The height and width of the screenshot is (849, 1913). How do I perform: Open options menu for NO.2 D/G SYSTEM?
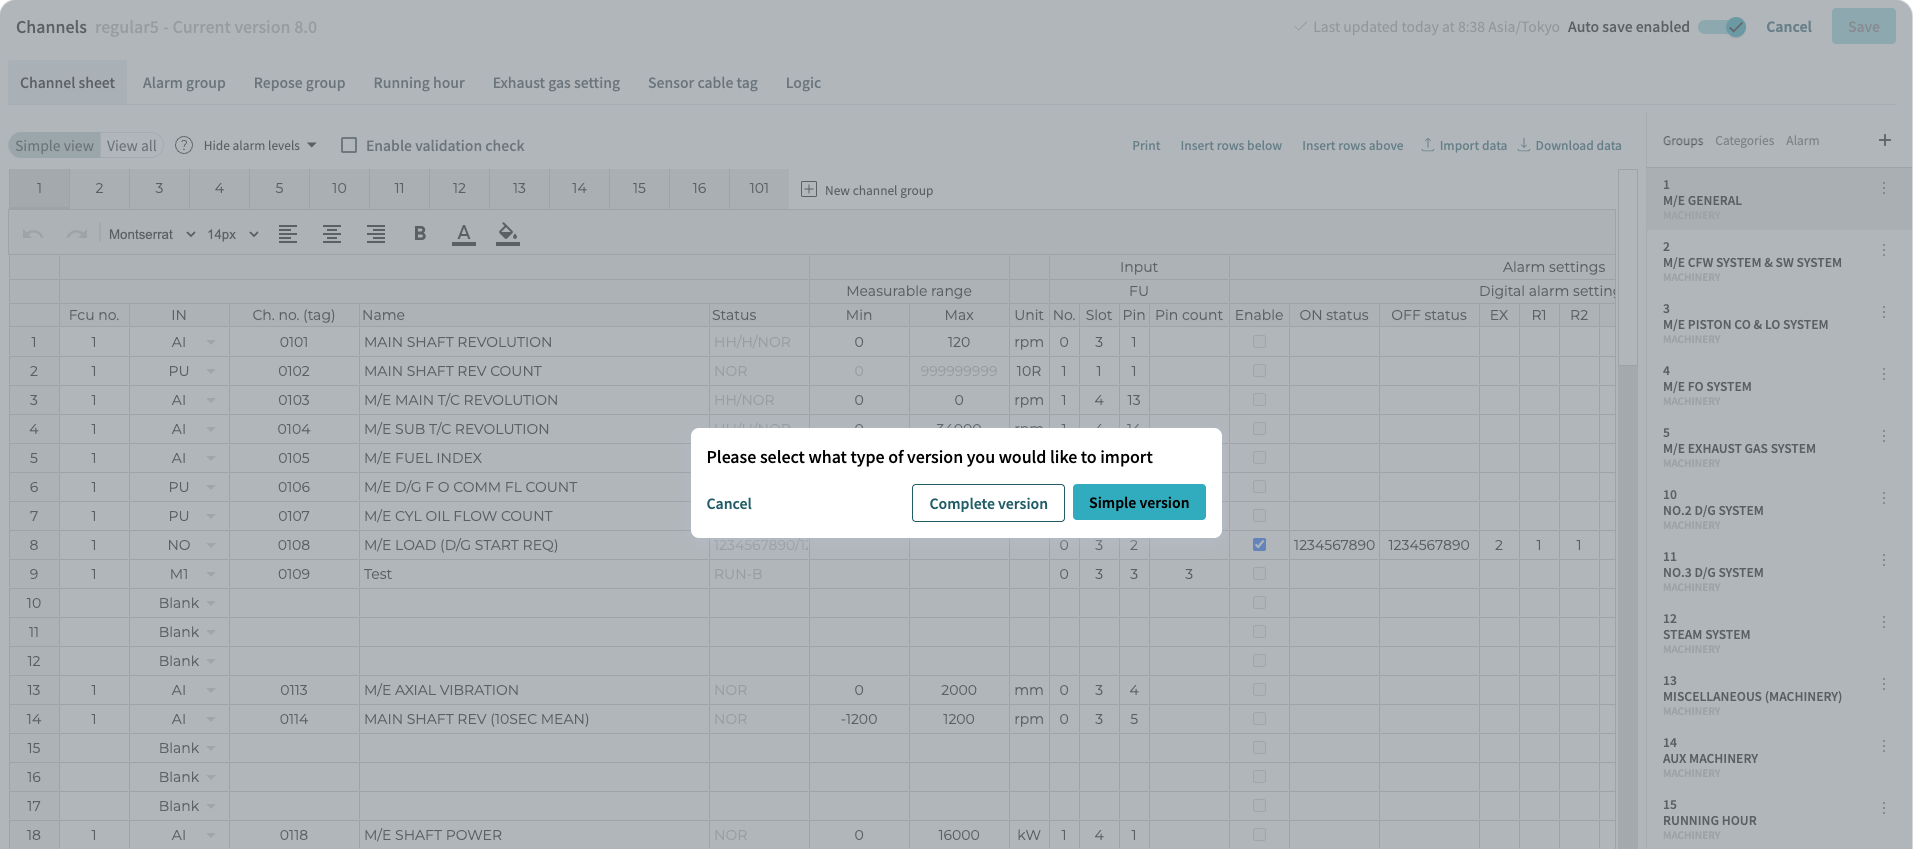1884,498
